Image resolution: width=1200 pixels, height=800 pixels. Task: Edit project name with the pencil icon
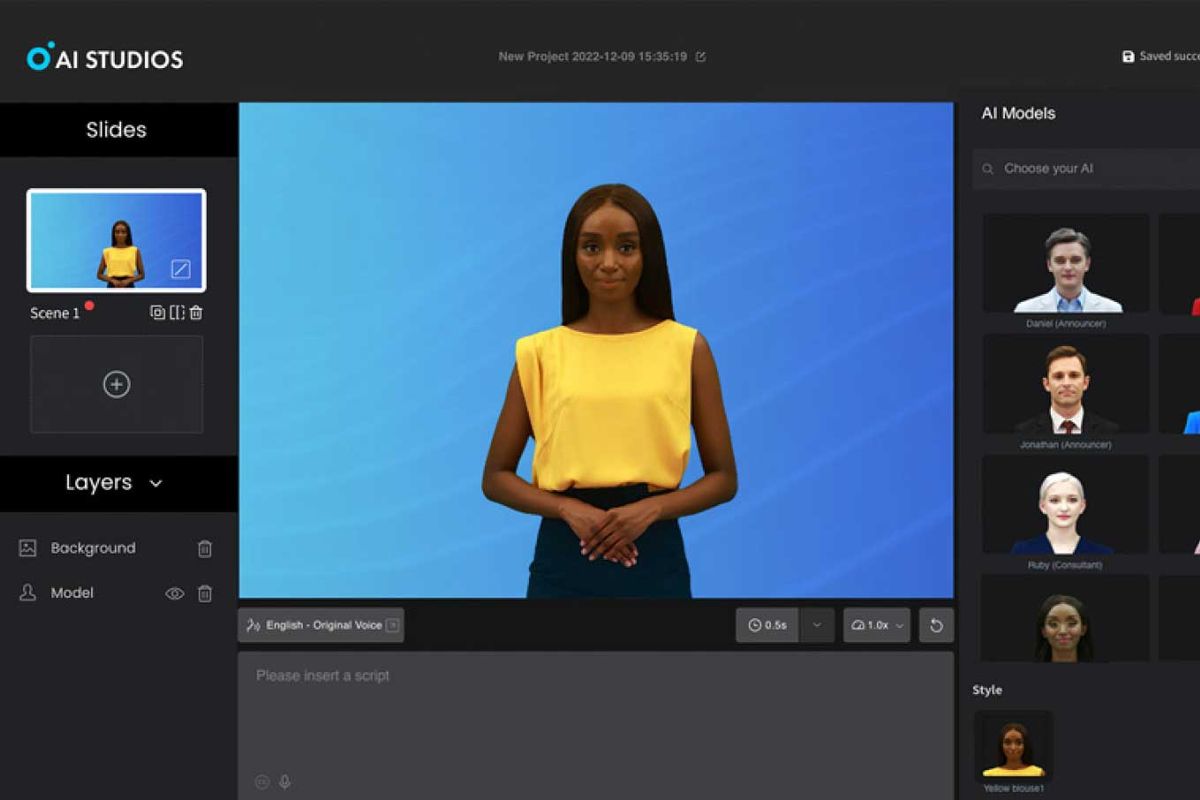700,57
